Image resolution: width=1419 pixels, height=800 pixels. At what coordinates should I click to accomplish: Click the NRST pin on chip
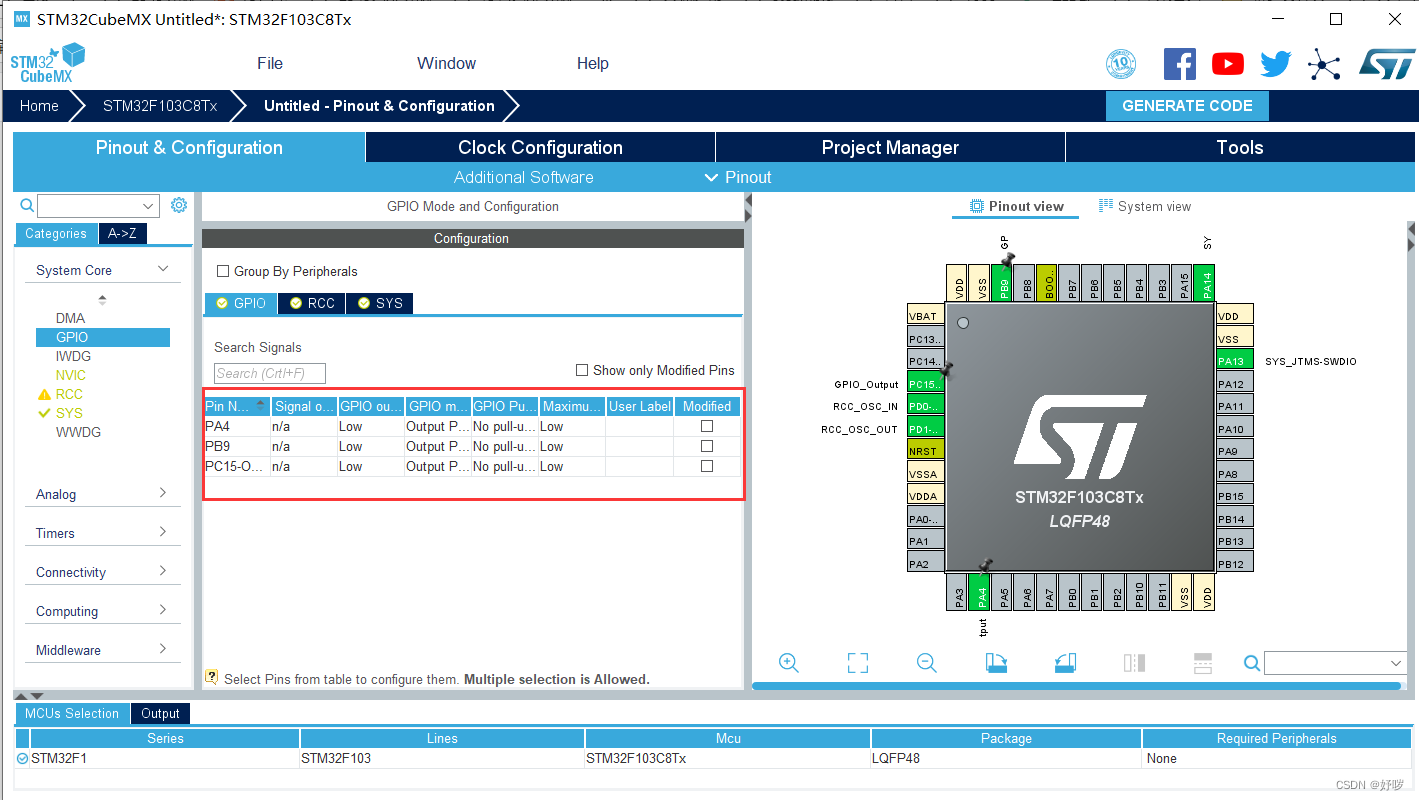[x=925, y=451]
